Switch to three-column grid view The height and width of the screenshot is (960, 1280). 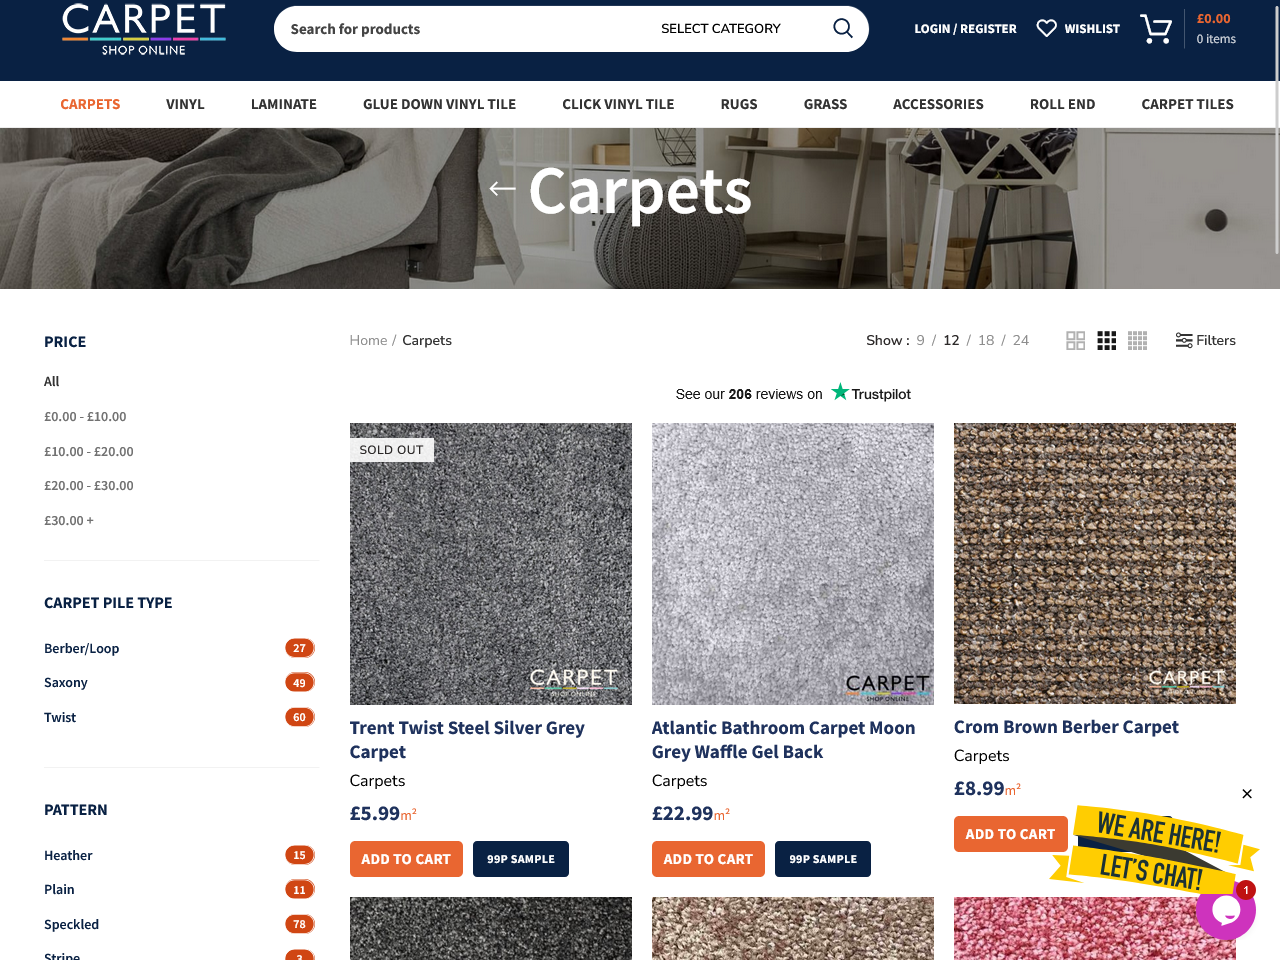click(x=1106, y=341)
